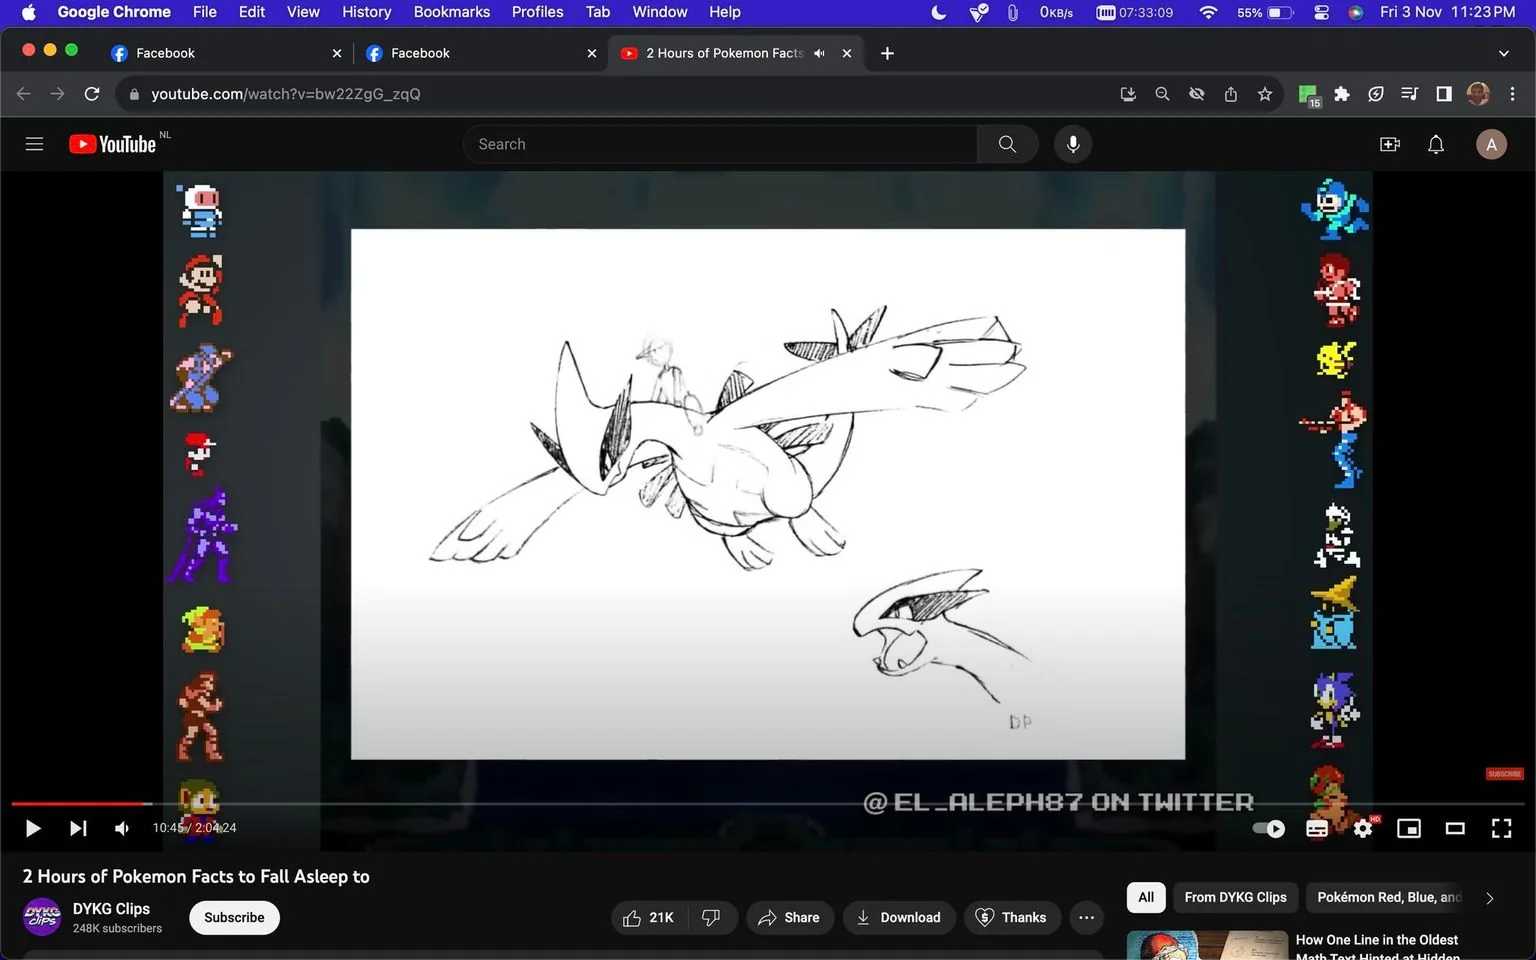The image size is (1536, 960).
Task: Switch to the second Facebook tab
Action: [x=480, y=53]
